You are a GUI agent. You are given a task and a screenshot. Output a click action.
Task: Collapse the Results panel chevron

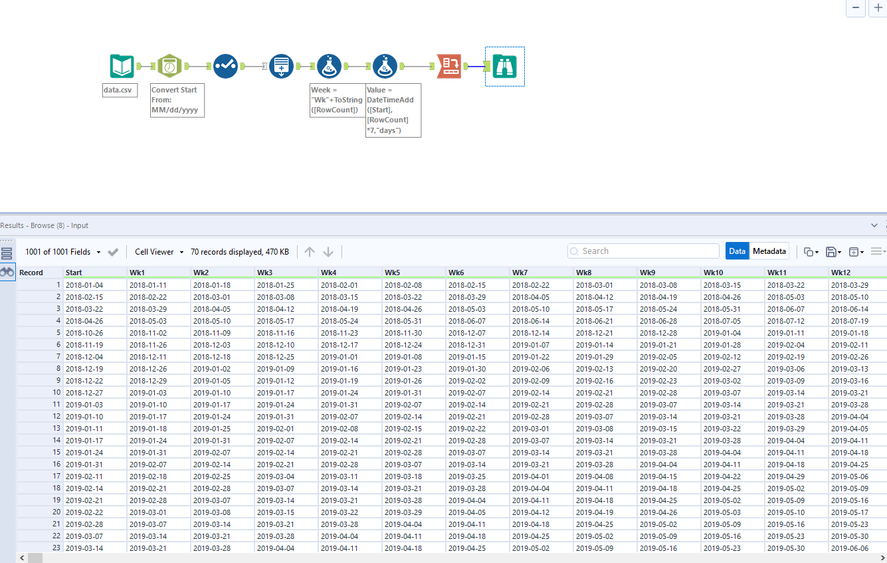click(x=875, y=226)
